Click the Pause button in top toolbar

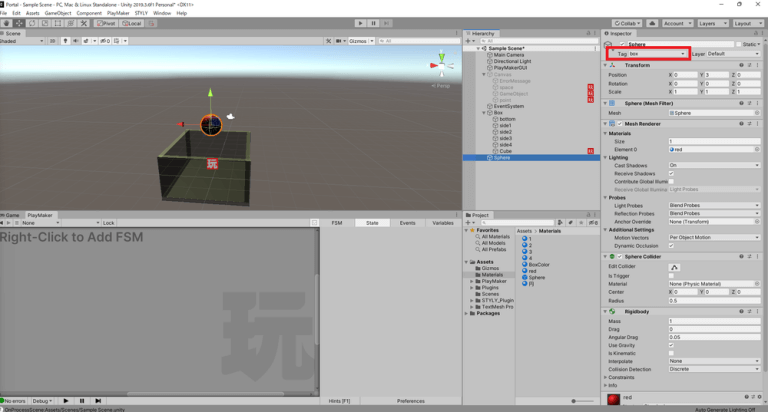click(x=373, y=23)
